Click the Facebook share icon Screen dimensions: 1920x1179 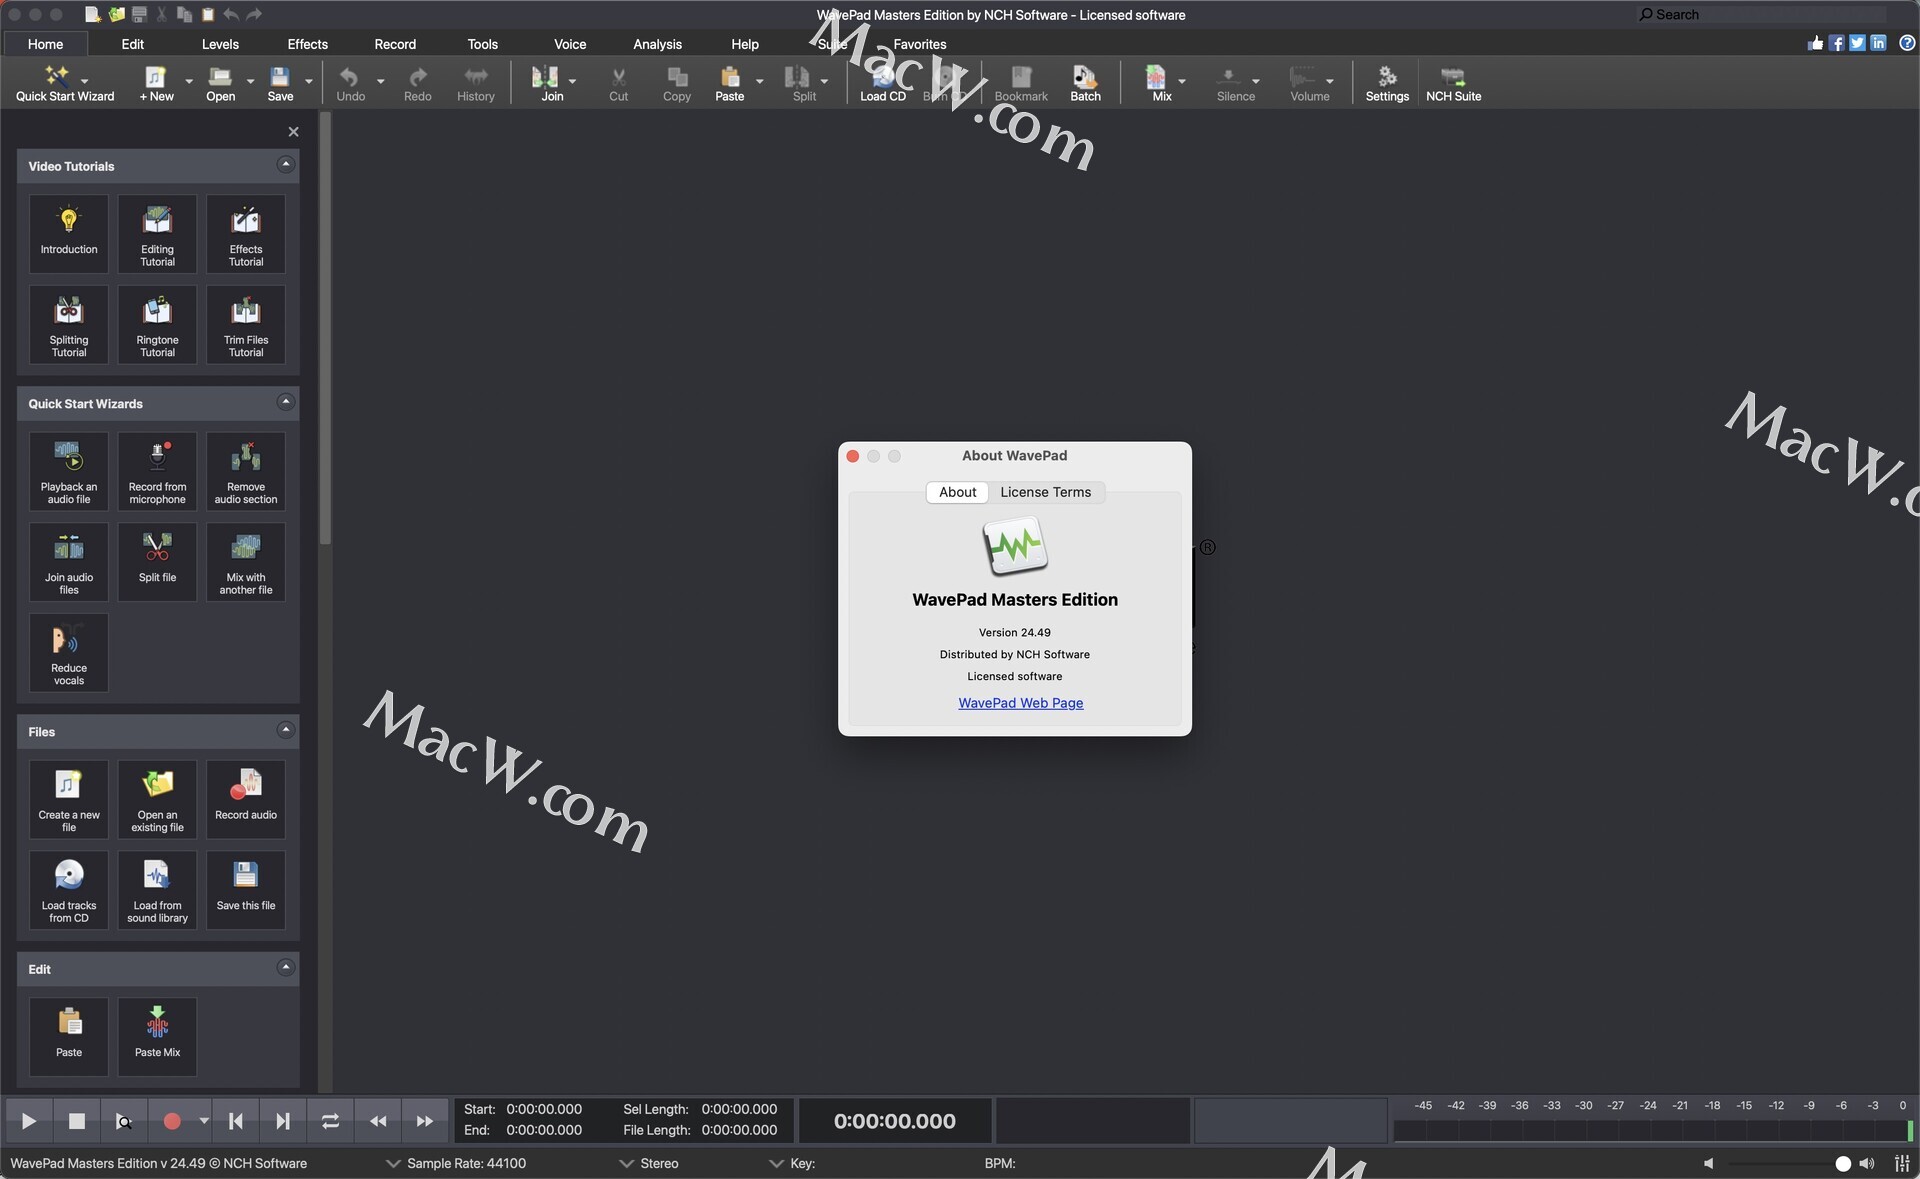(1836, 43)
